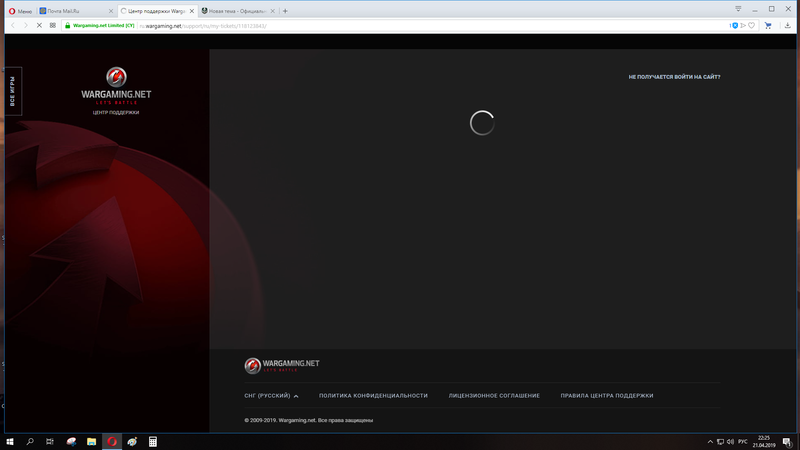800x450 pixels.
Task: Open НЕ ПОЛУЧАЕТСЯ ВОЙТИ НА САЙТ? link
Action: (674, 77)
